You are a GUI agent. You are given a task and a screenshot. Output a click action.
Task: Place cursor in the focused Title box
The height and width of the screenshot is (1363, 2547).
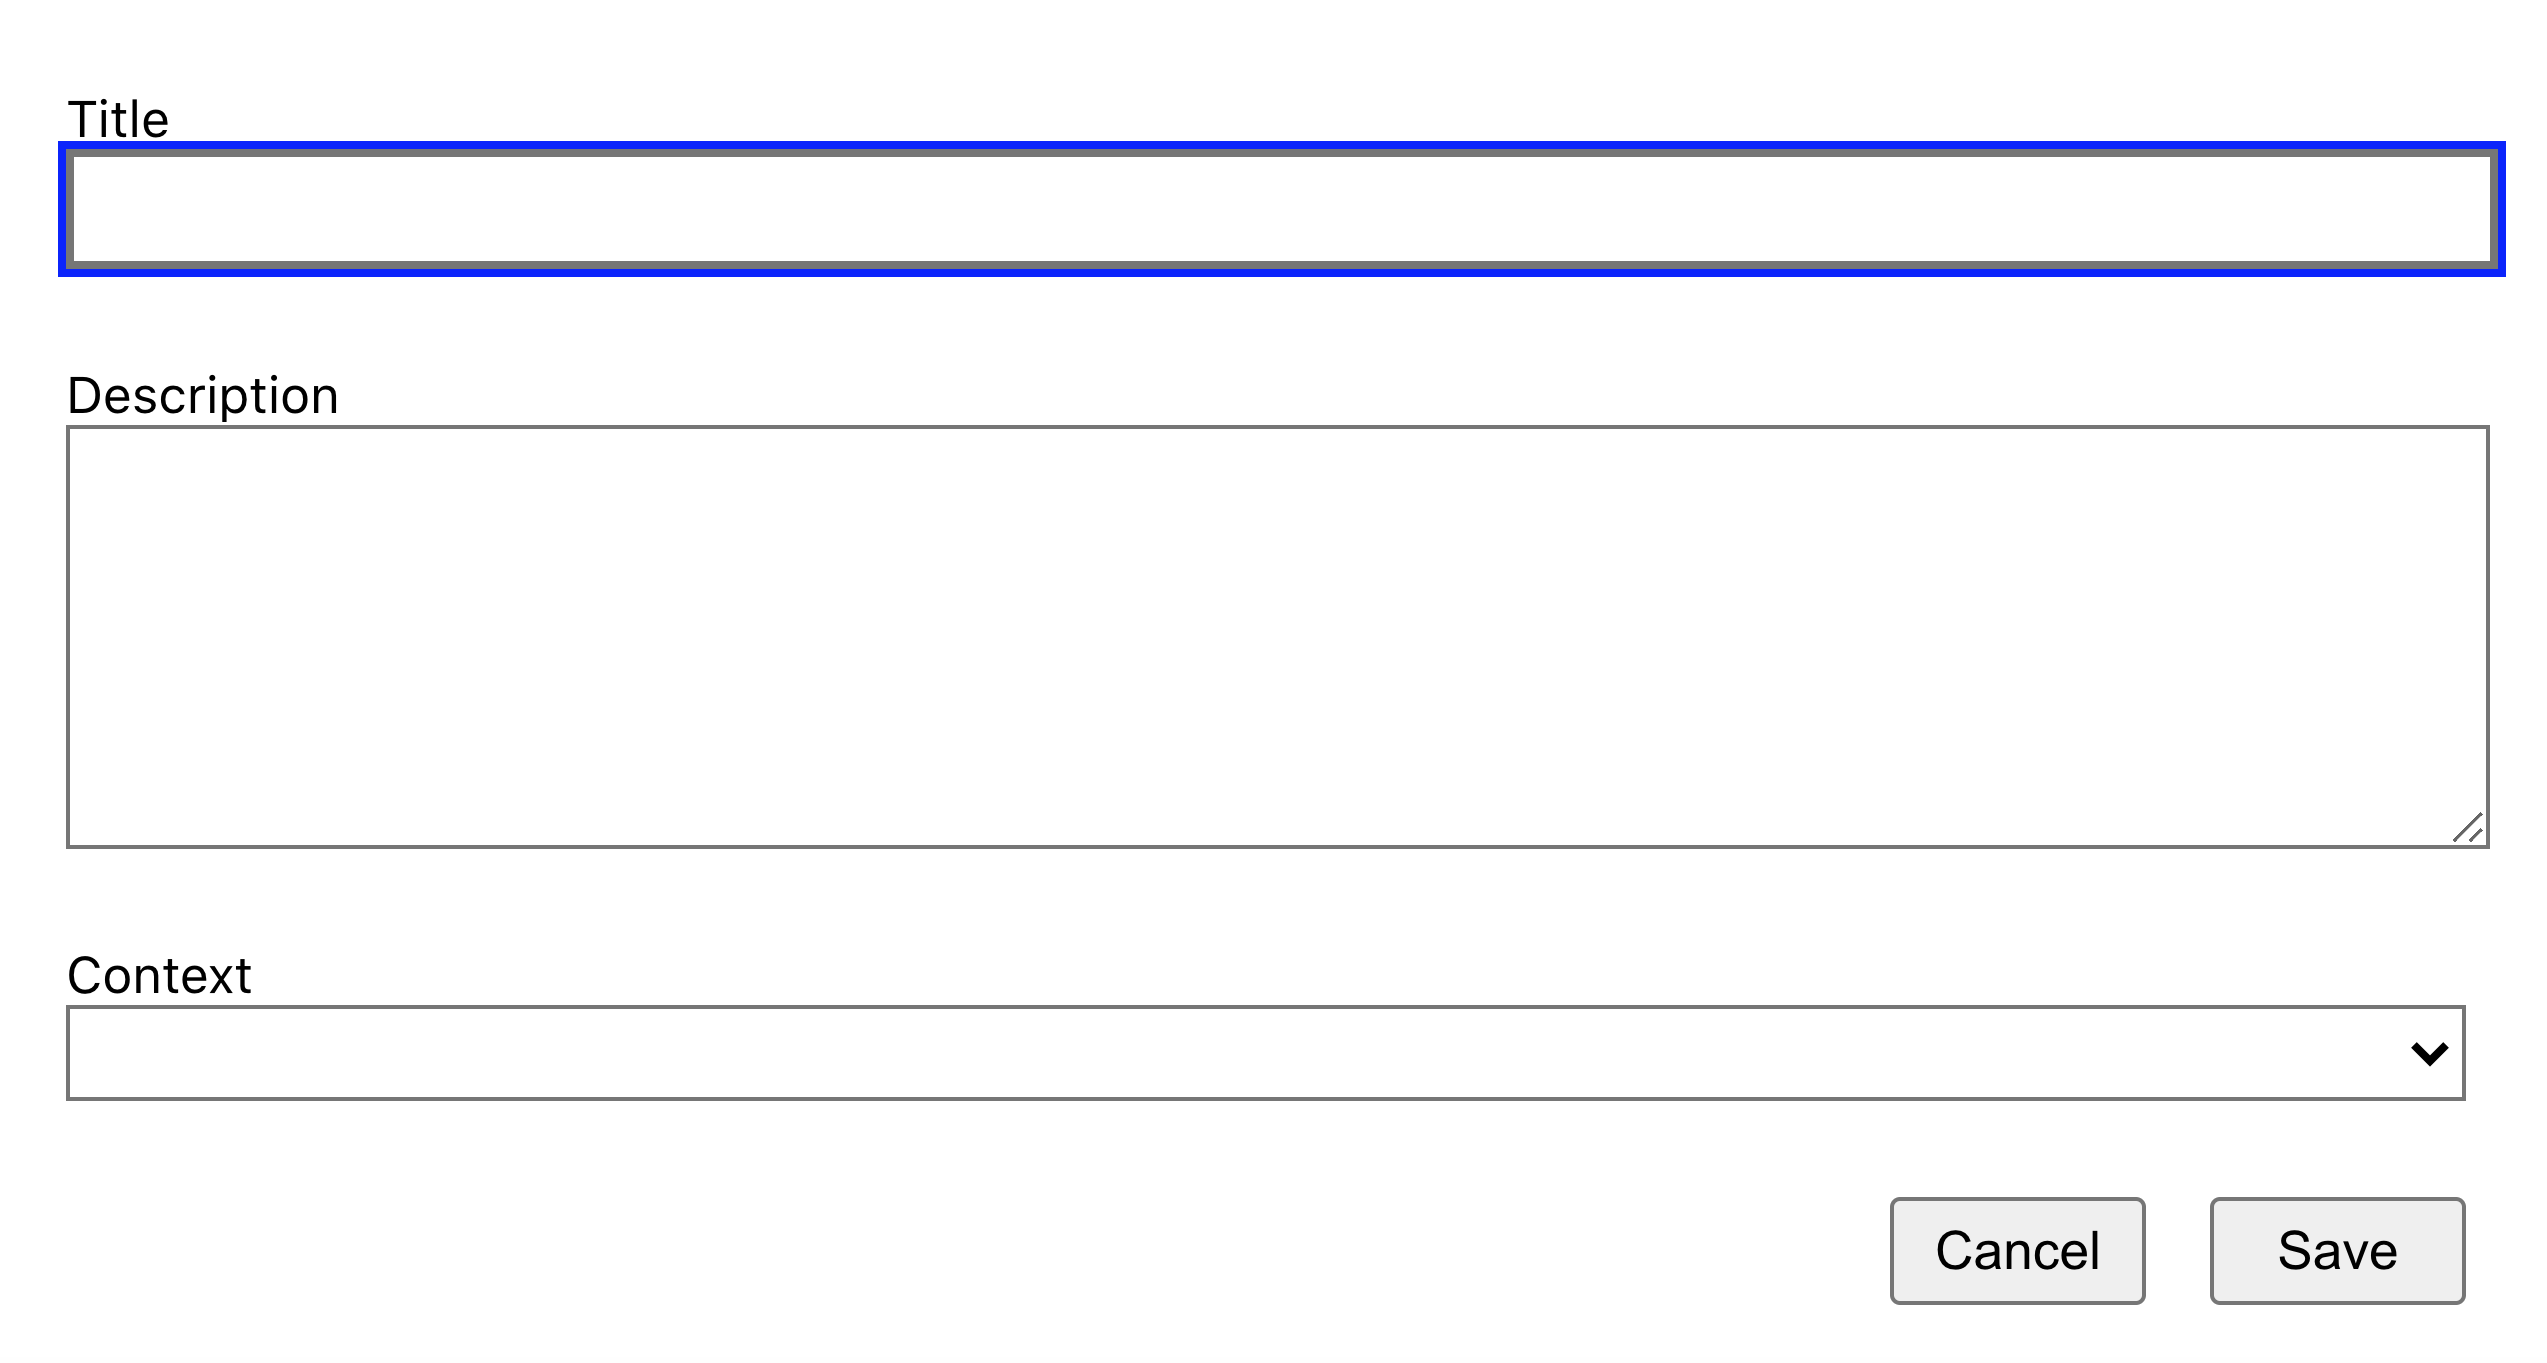coord(1281,209)
